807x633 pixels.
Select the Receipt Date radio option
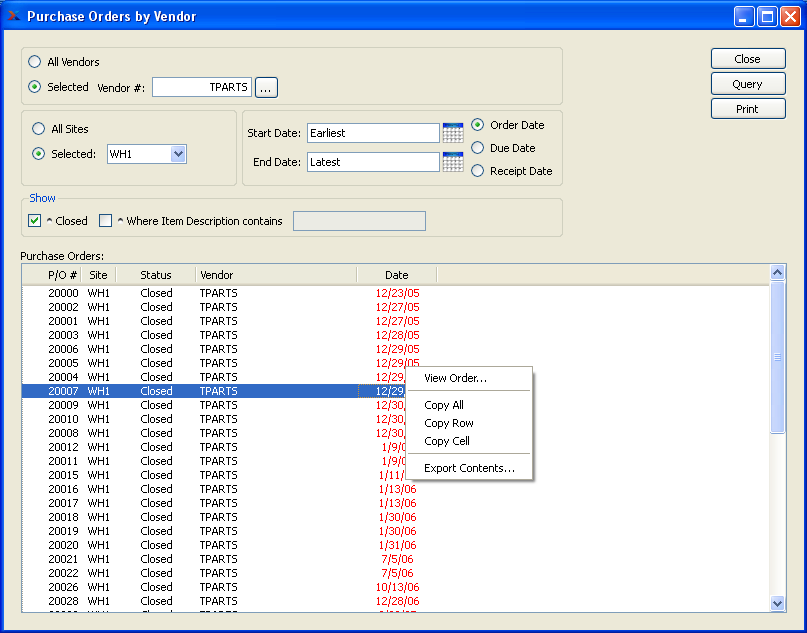click(478, 171)
